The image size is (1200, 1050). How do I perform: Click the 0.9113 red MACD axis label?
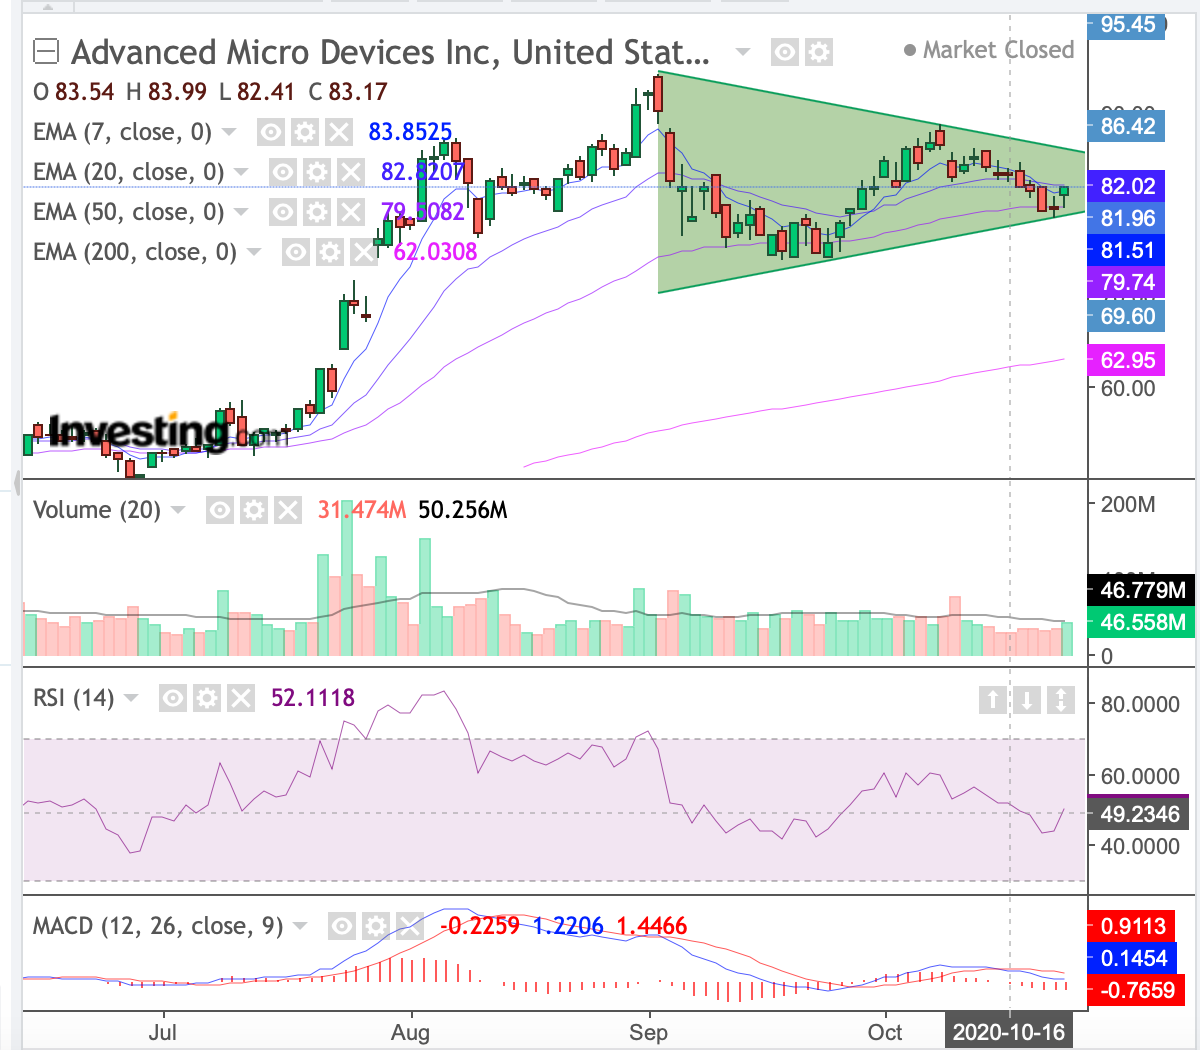[1132, 926]
